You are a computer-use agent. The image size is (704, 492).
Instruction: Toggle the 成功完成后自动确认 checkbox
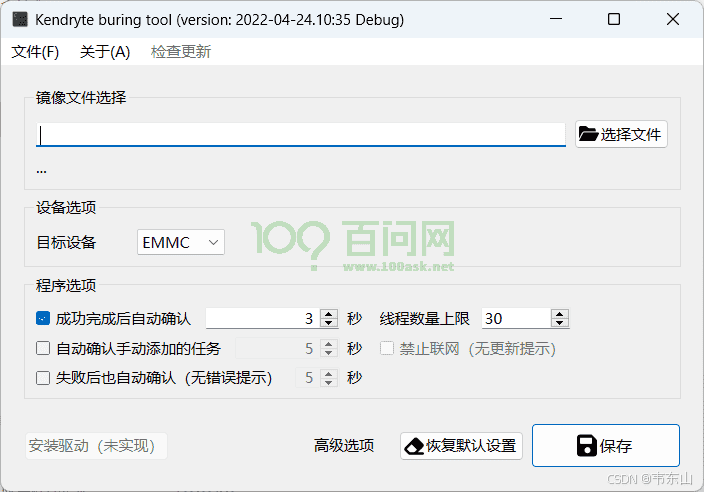(x=43, y=319)
